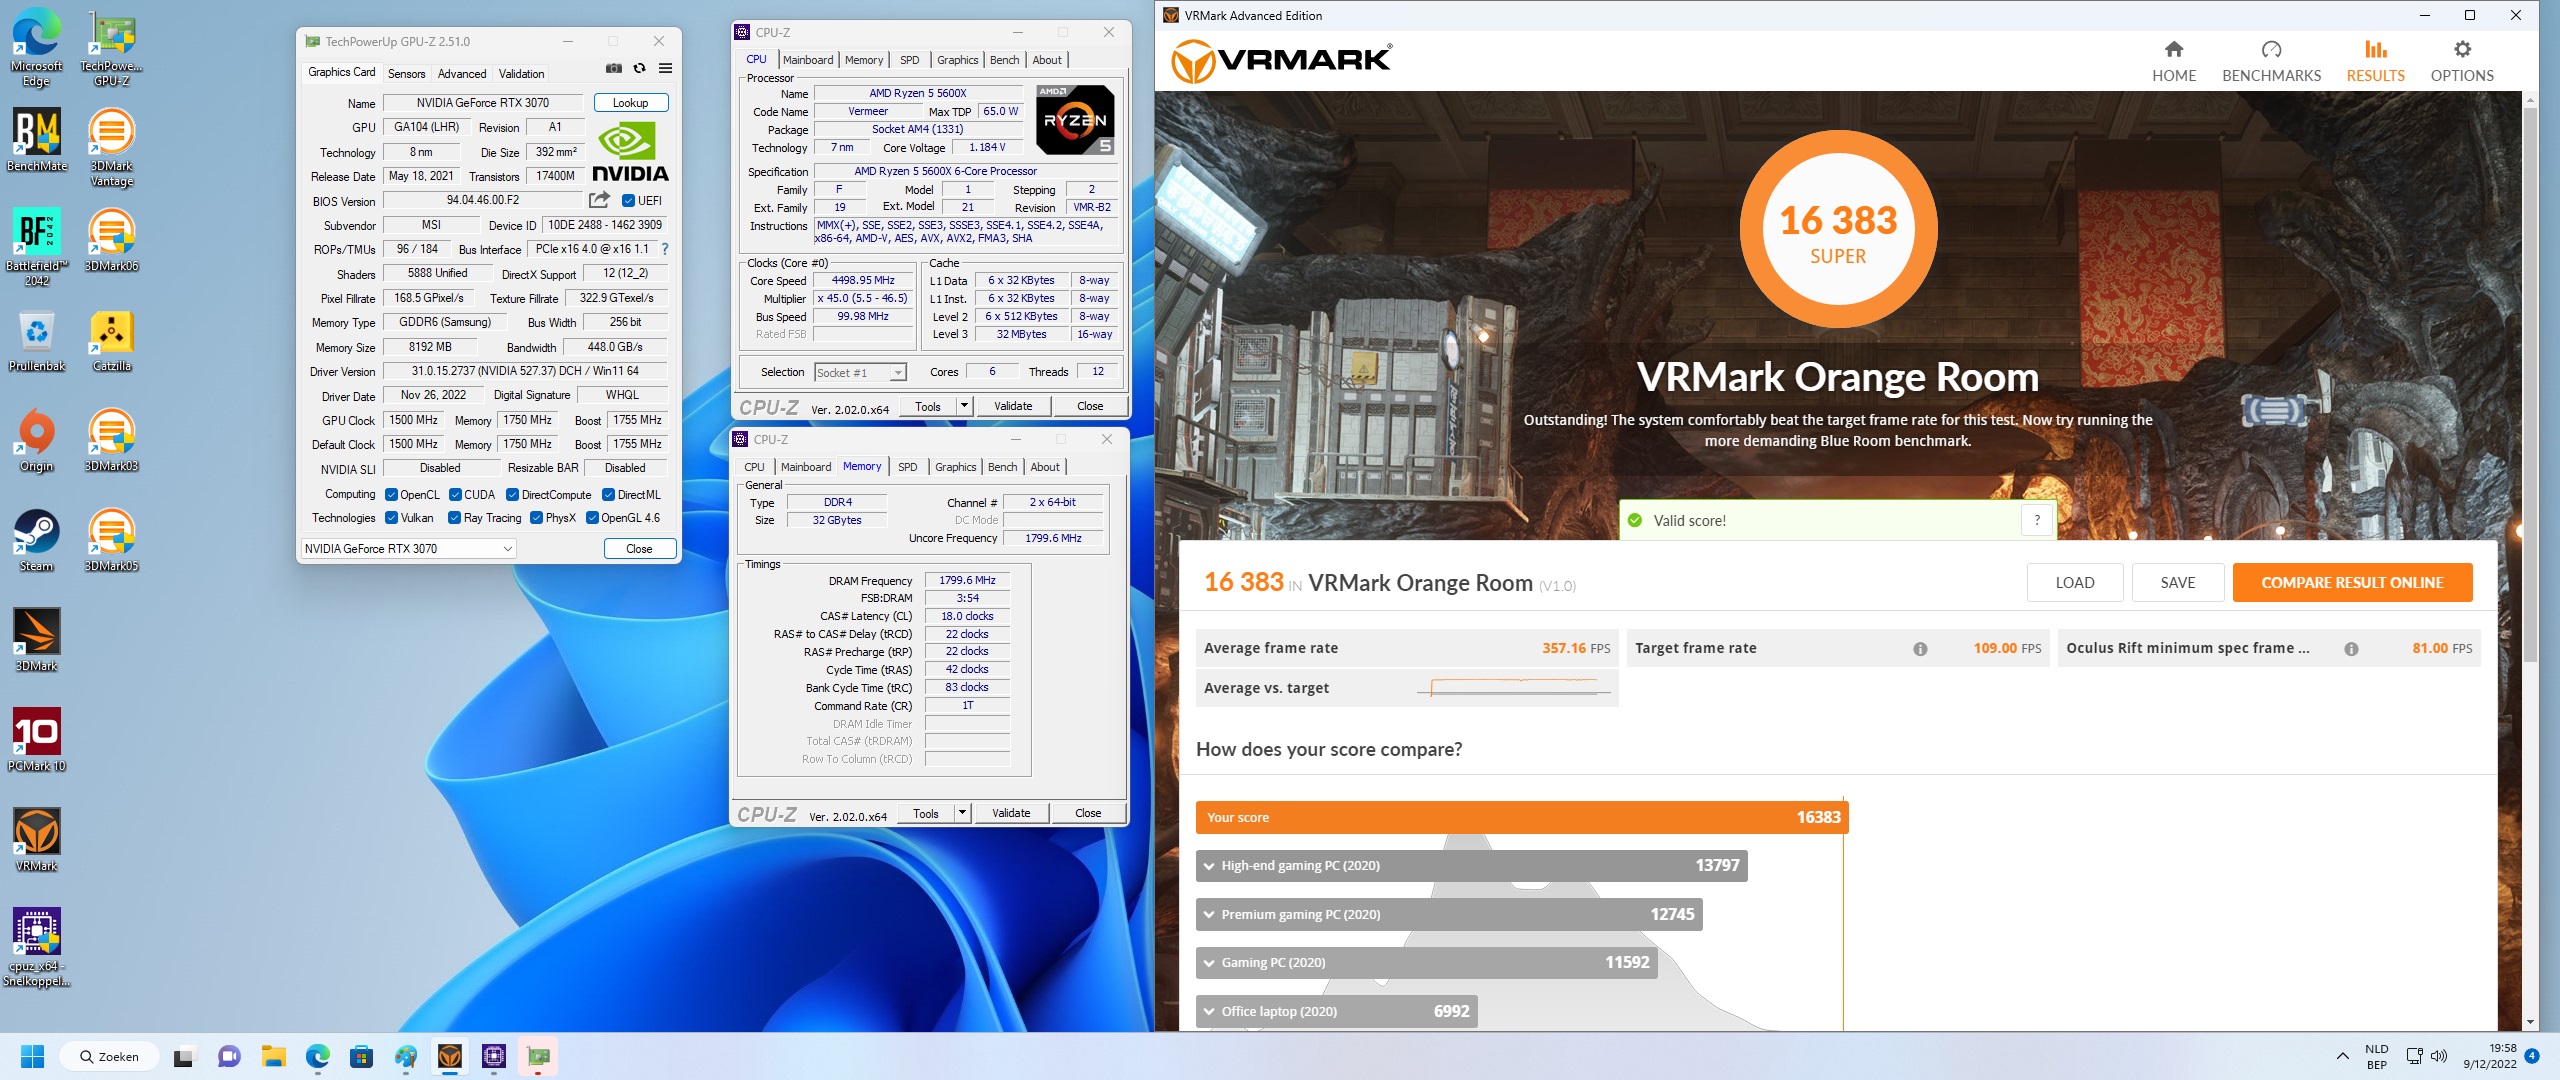Open the VRMark desktop shortcut

click(36, 840)
